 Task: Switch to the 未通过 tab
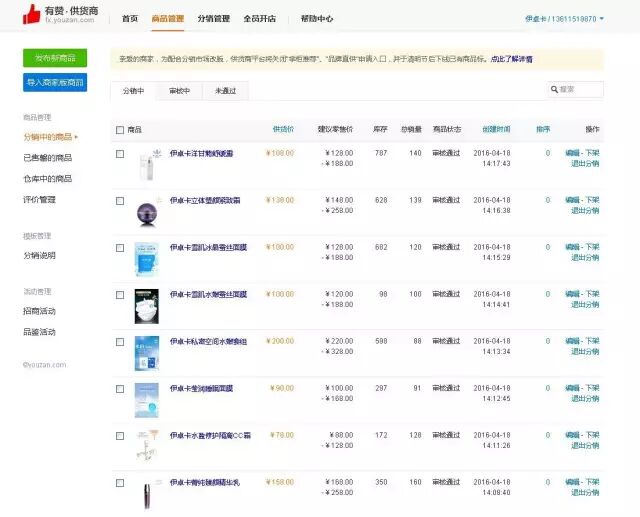(x=226, y=91)
